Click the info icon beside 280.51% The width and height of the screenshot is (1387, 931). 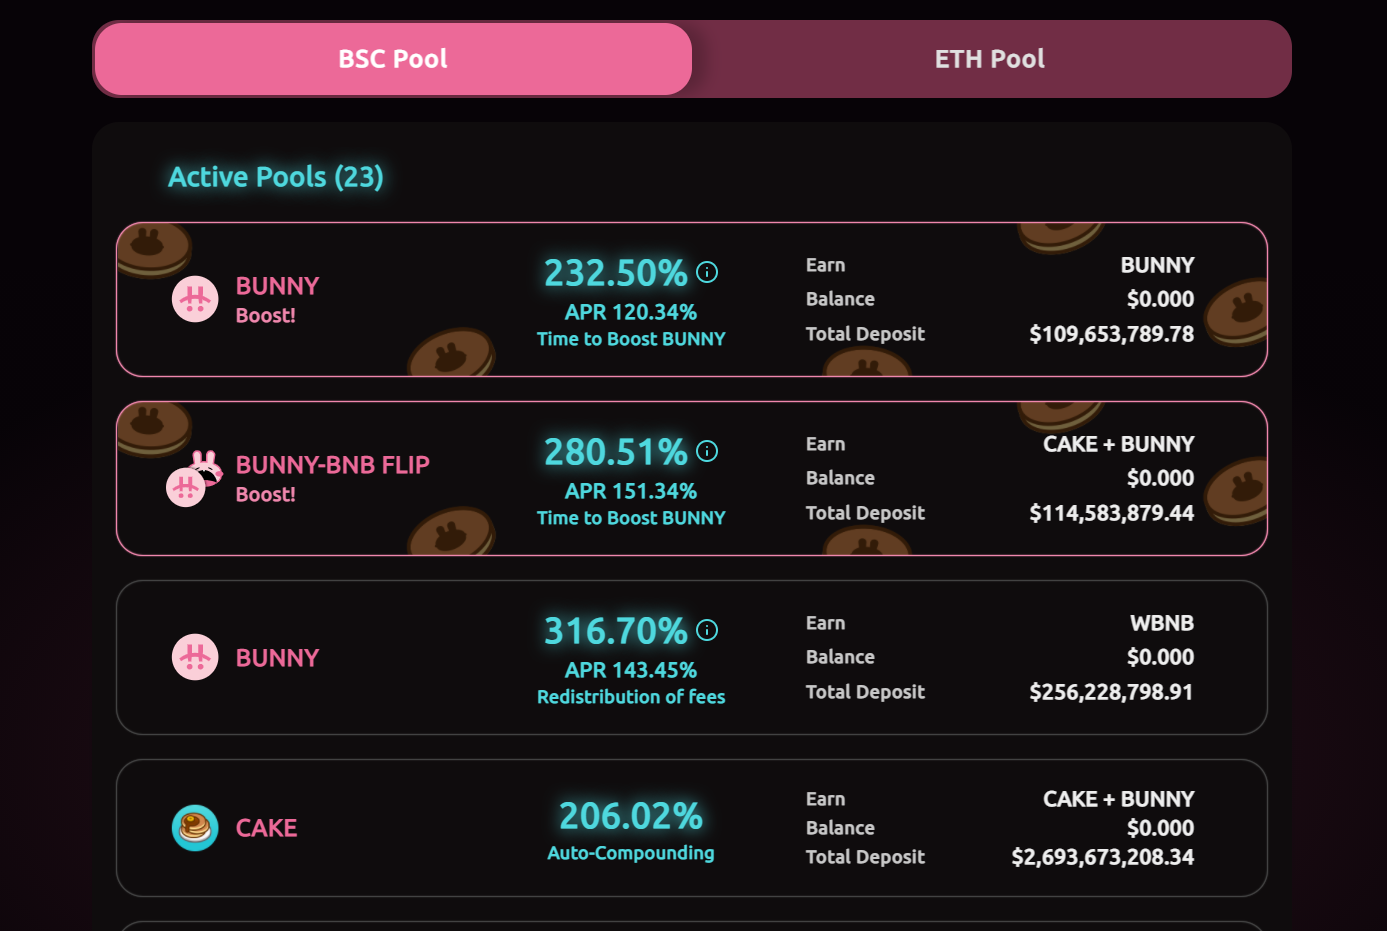click(707, 451)
